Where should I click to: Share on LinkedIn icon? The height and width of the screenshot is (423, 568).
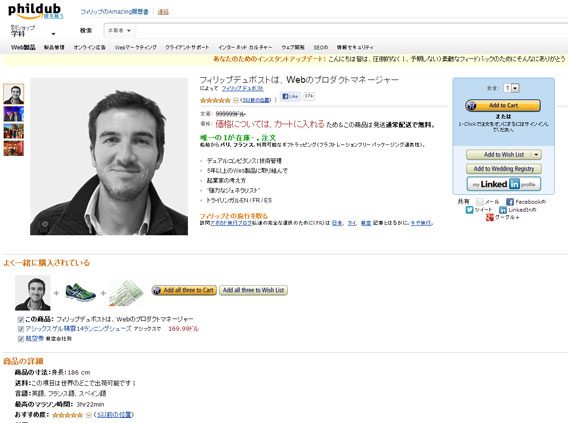[x=503, y=210]
